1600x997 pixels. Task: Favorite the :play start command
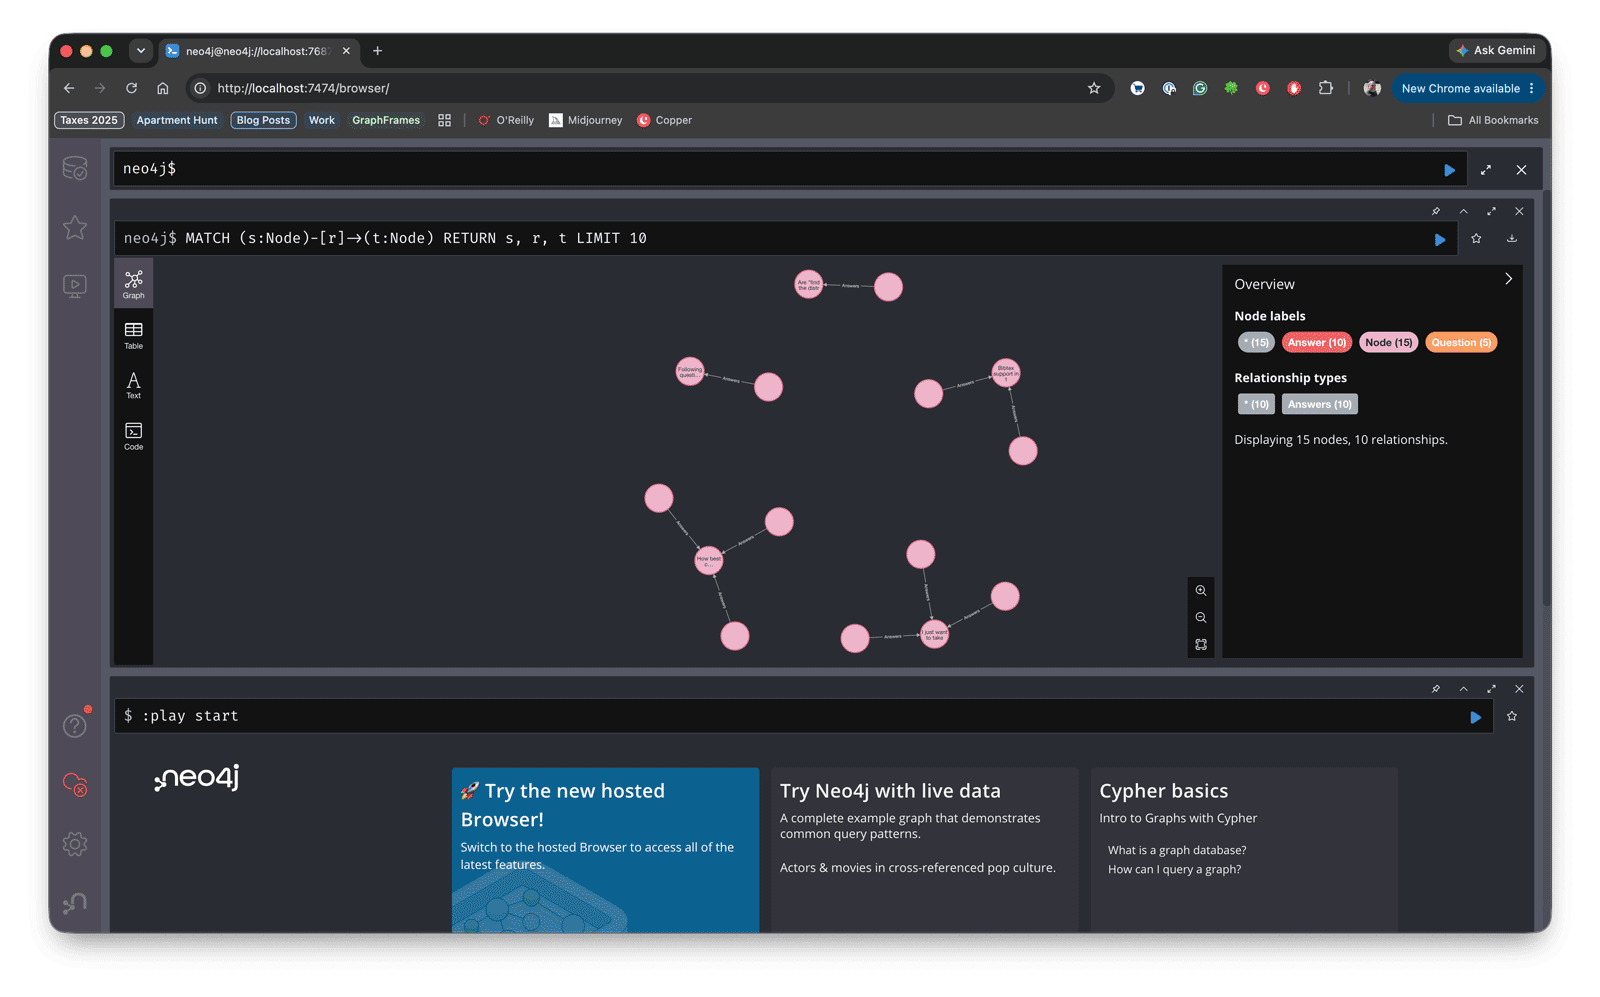tap(1512, 716)
